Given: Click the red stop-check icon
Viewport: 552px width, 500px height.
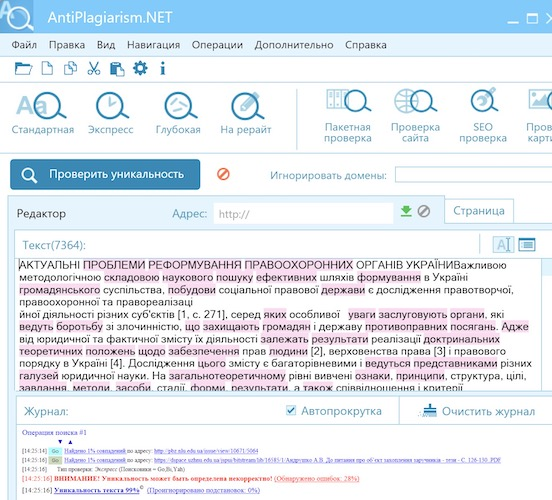Looking at the screenshot, I should click(223, 174).
